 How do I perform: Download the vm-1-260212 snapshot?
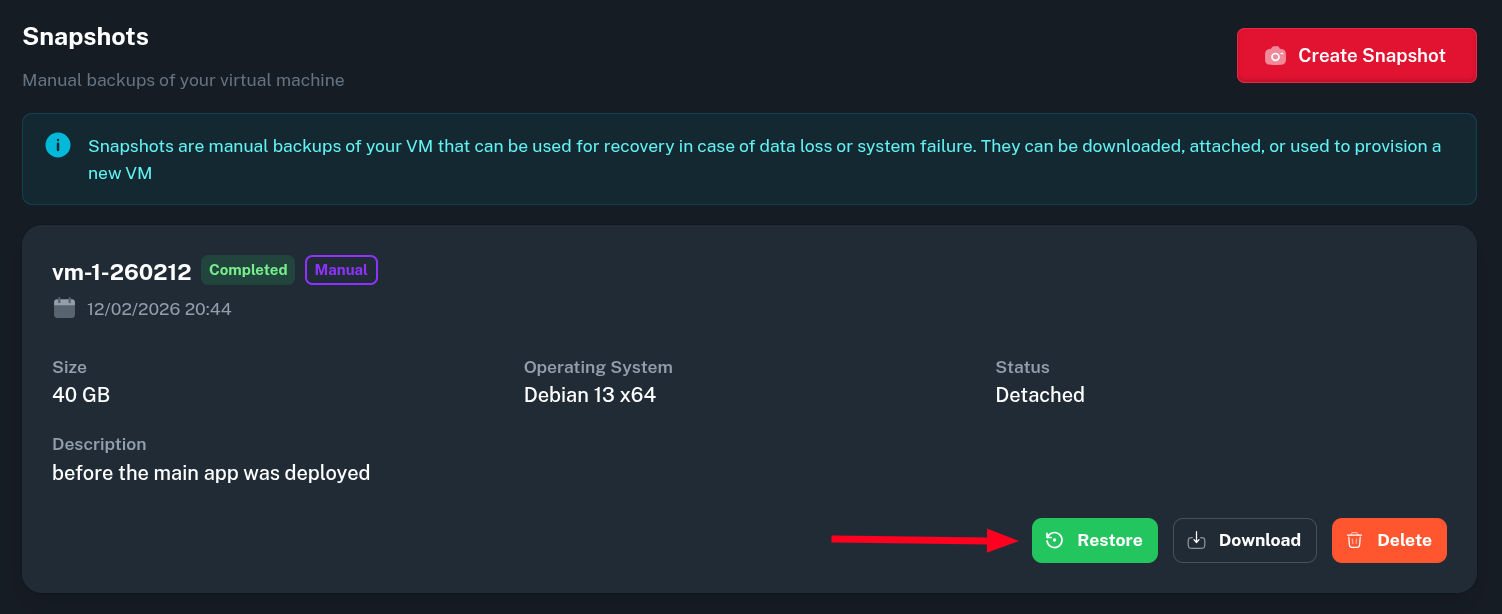pos(1244,540)
